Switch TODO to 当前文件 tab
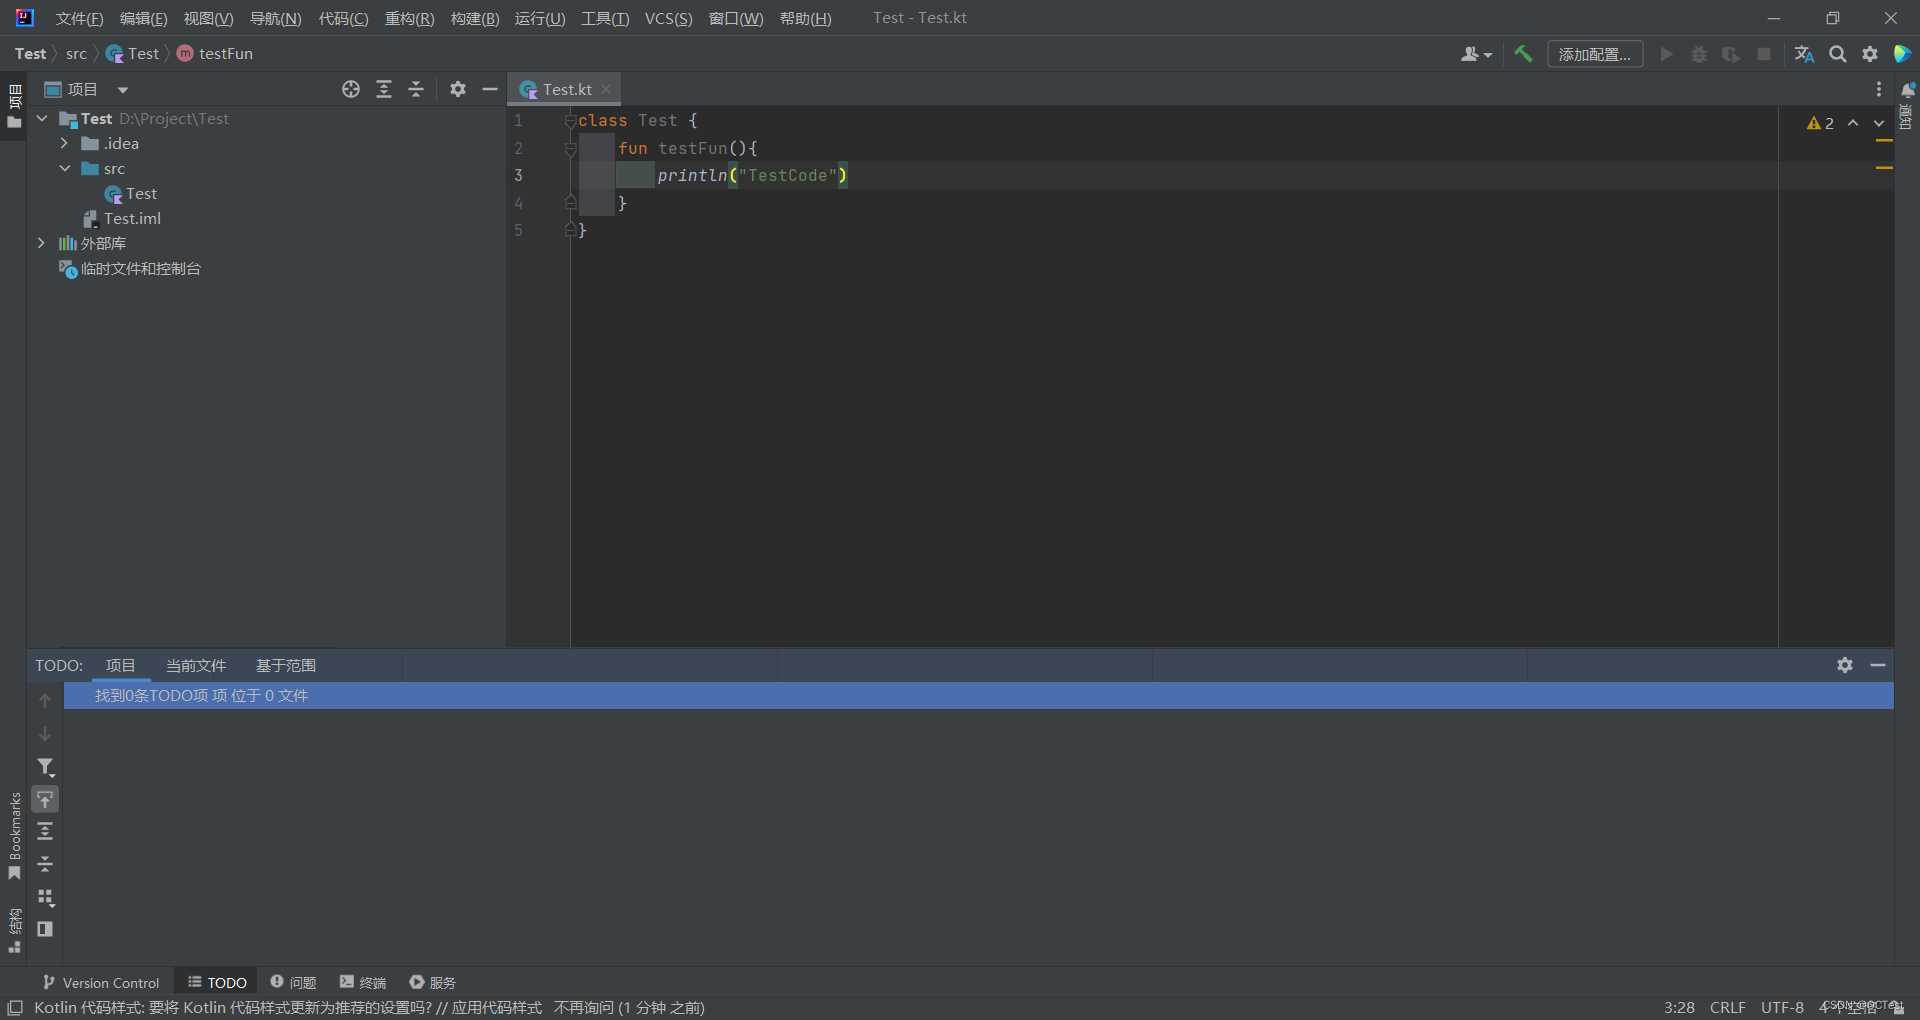1920x1020 pixels. 196,665
